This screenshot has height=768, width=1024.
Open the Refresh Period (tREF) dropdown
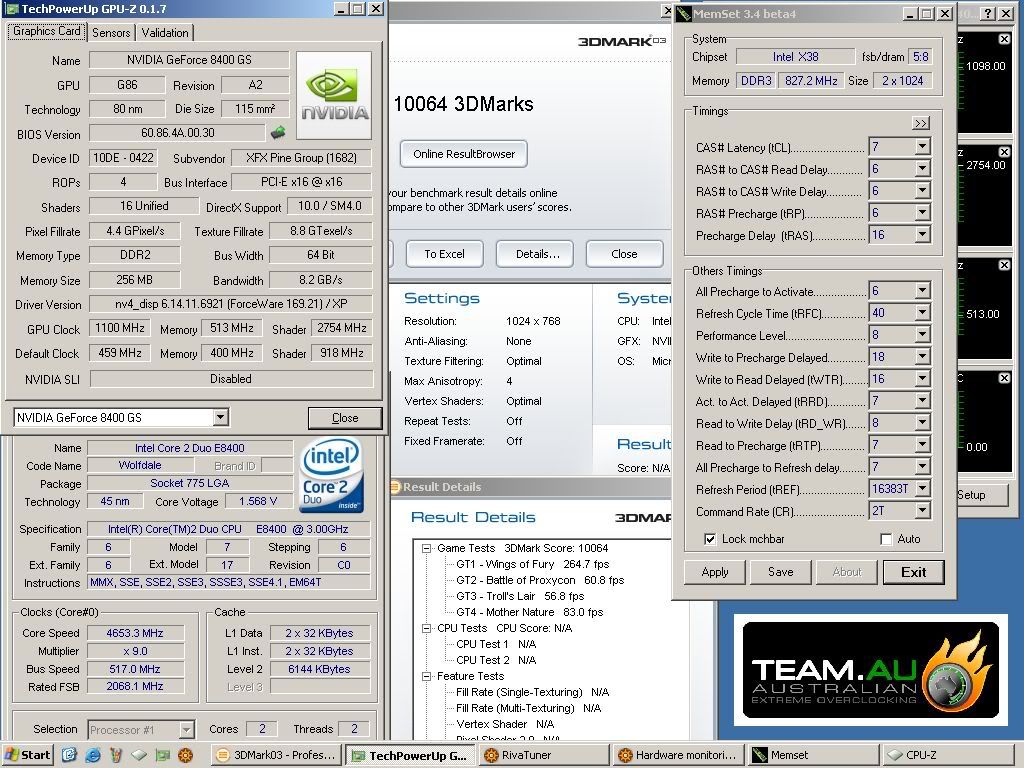tap(922, 488)
